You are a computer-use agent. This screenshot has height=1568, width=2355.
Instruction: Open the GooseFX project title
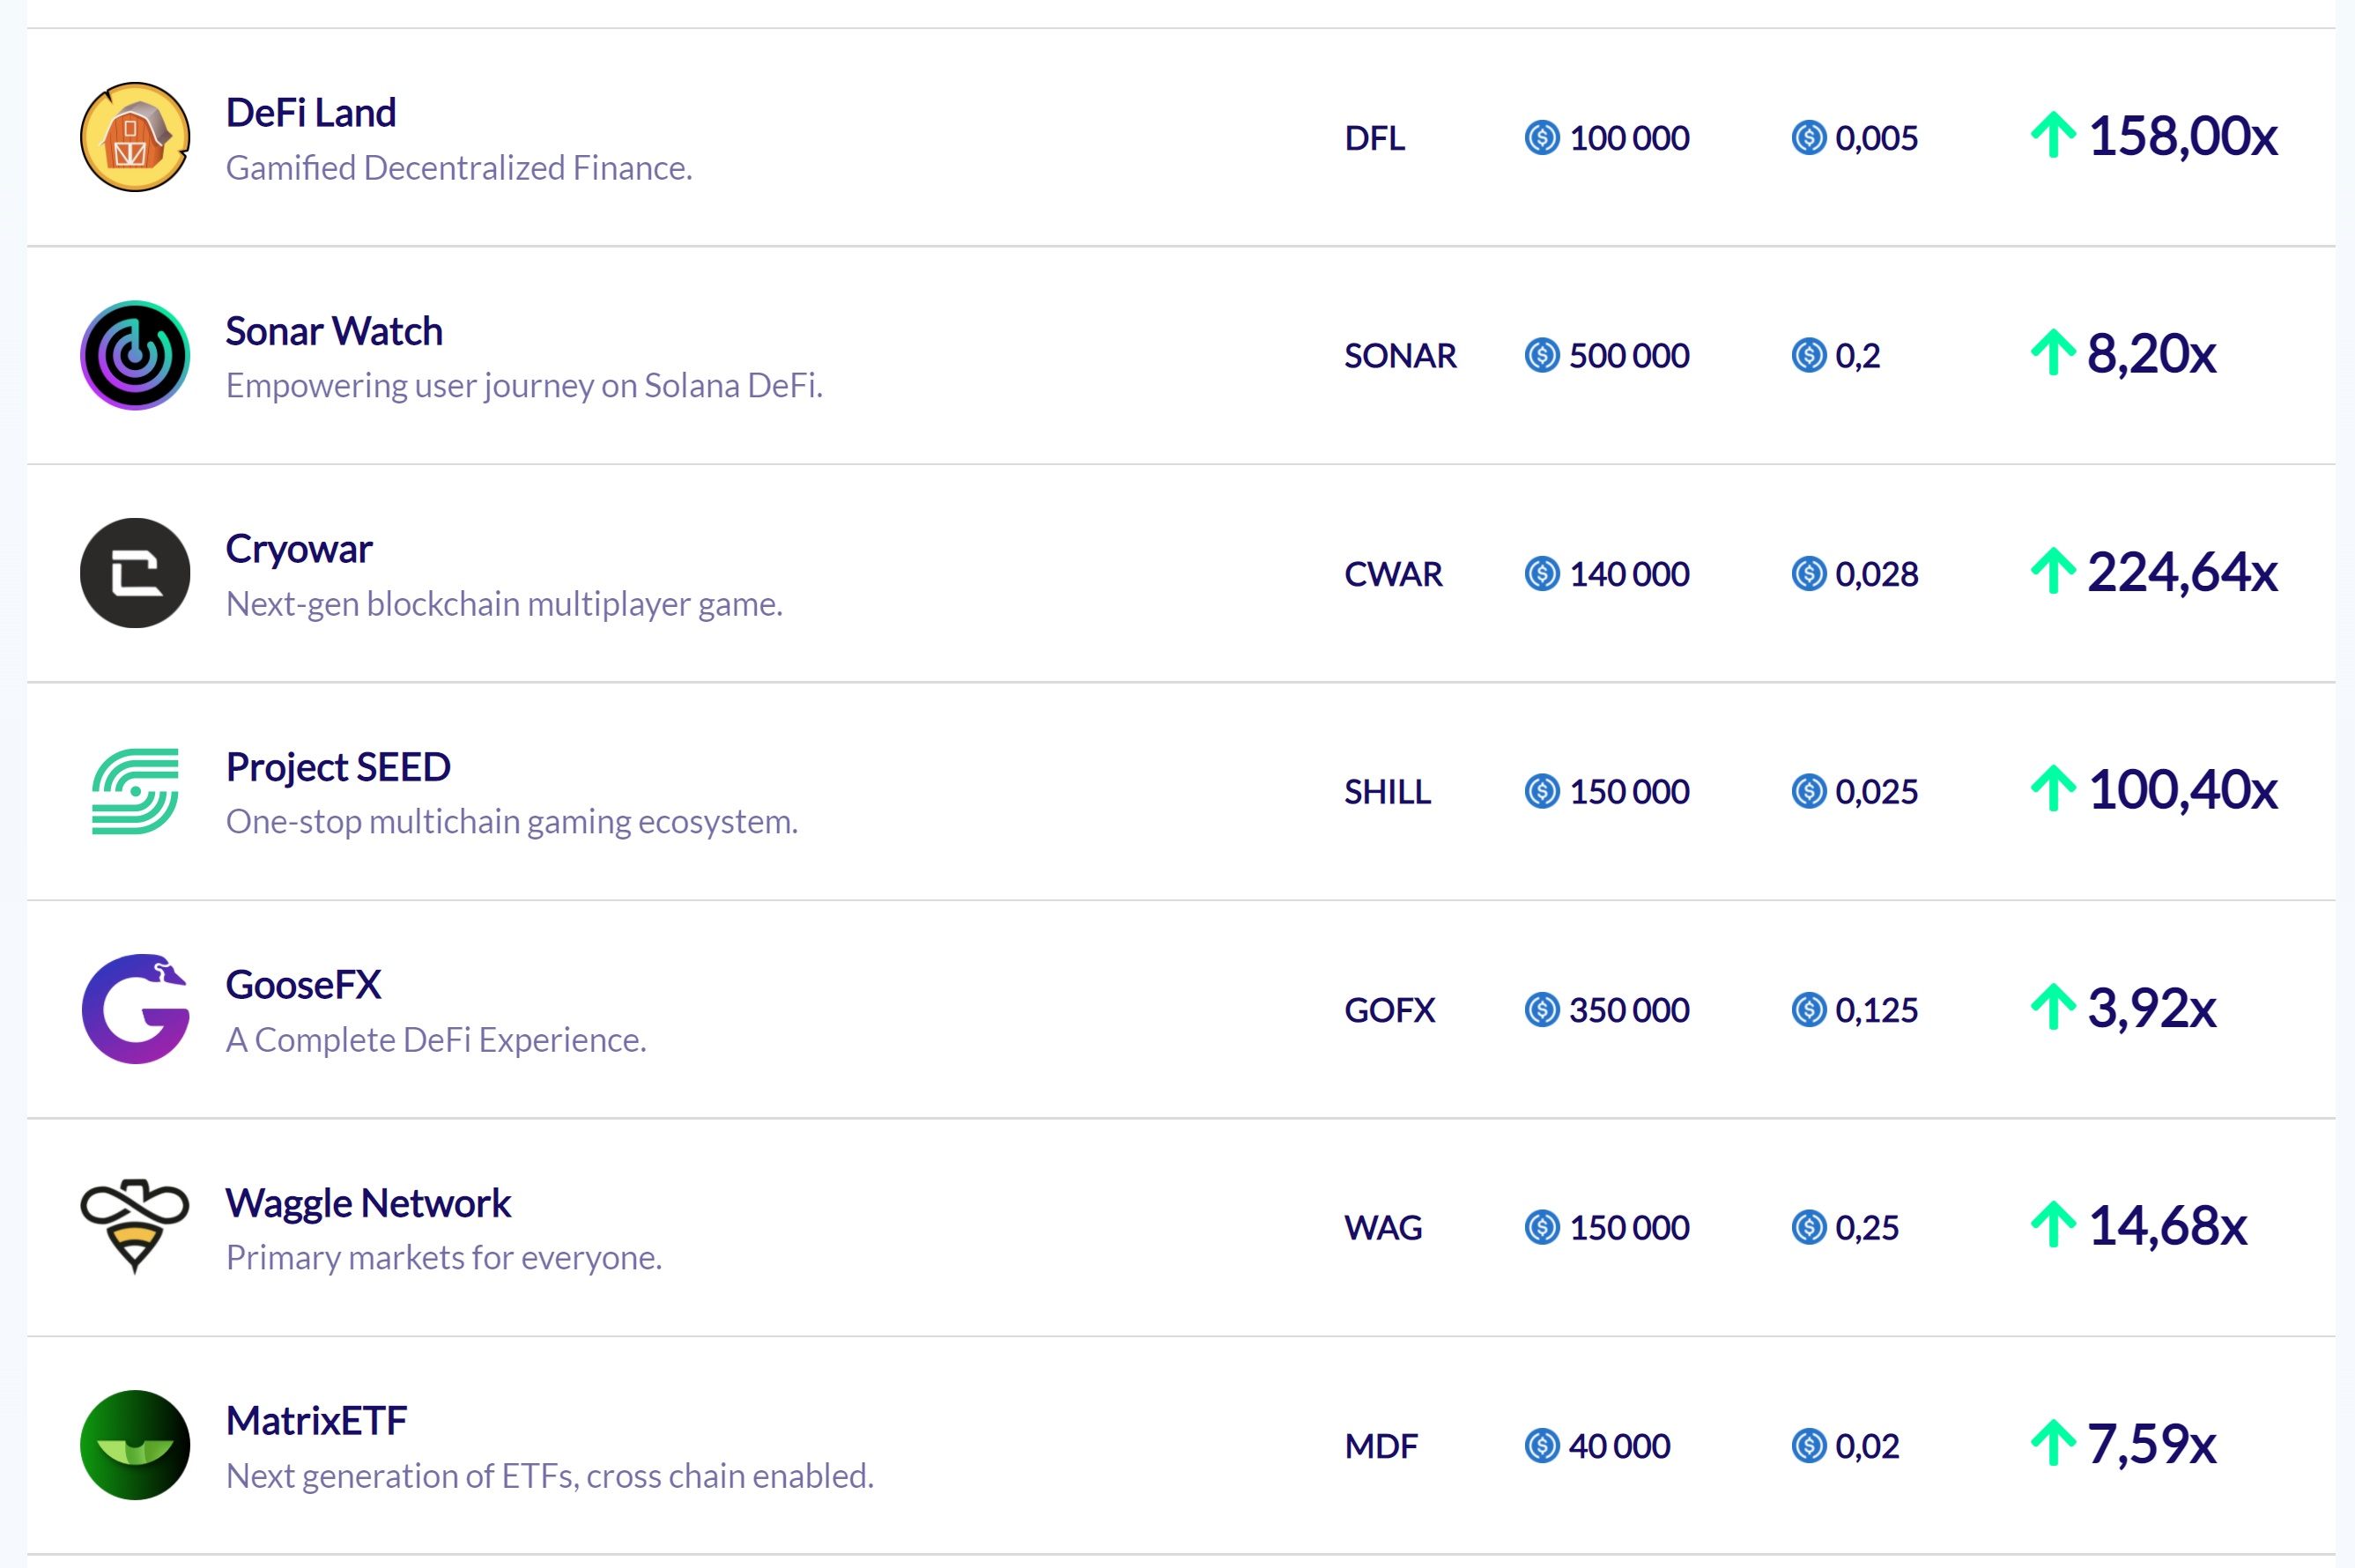tap(303, 985)
